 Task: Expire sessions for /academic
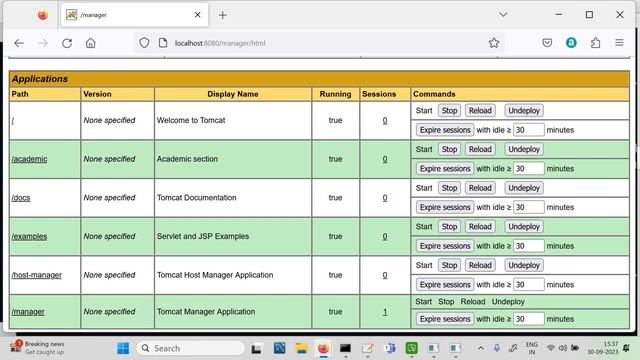pos(445,169)
